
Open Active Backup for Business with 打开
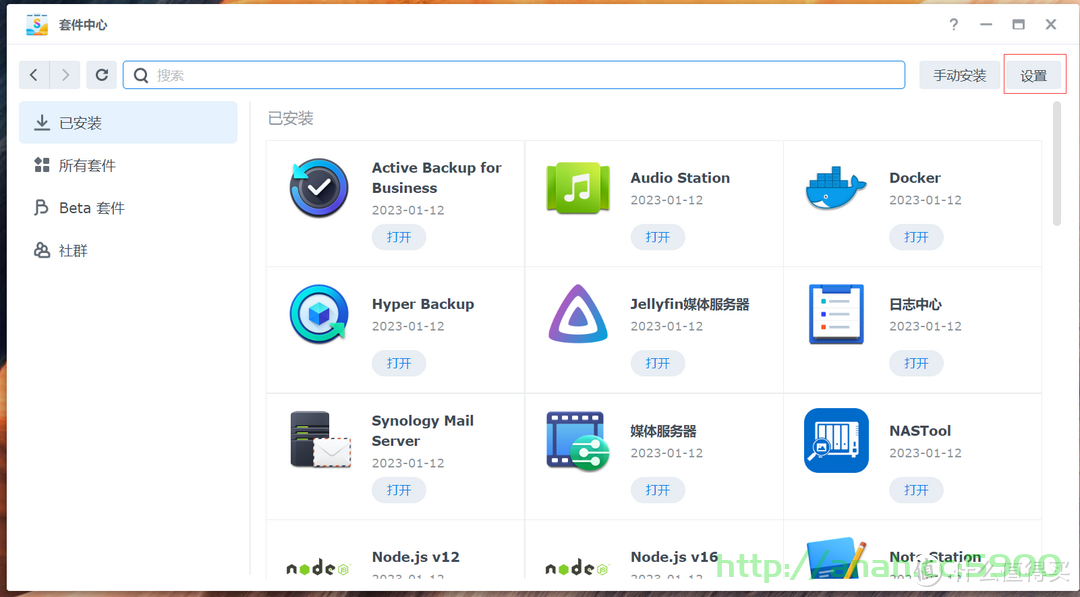coord(399,237)
